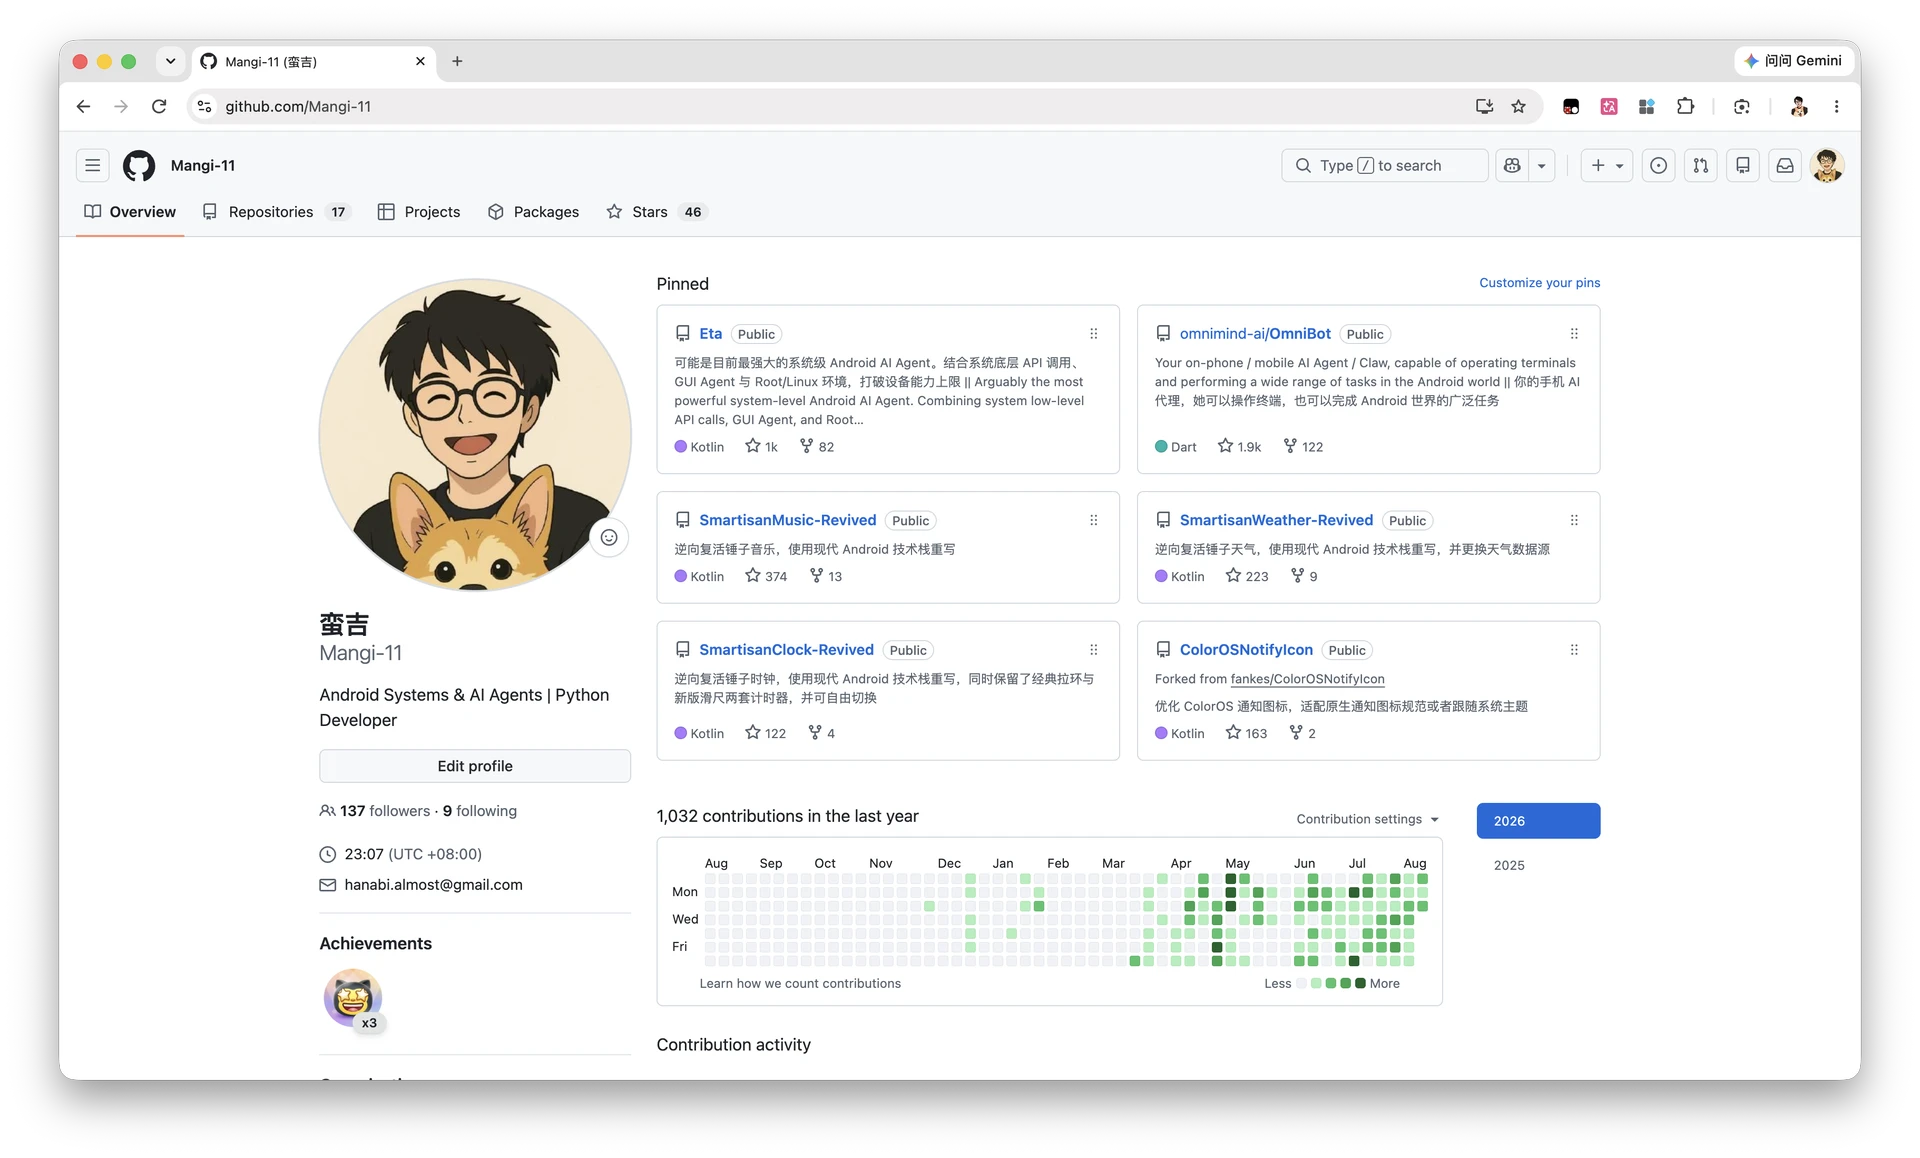The image size is (1920, 1158).
Task: Go back to the previous page
Action: click(84, 107)
